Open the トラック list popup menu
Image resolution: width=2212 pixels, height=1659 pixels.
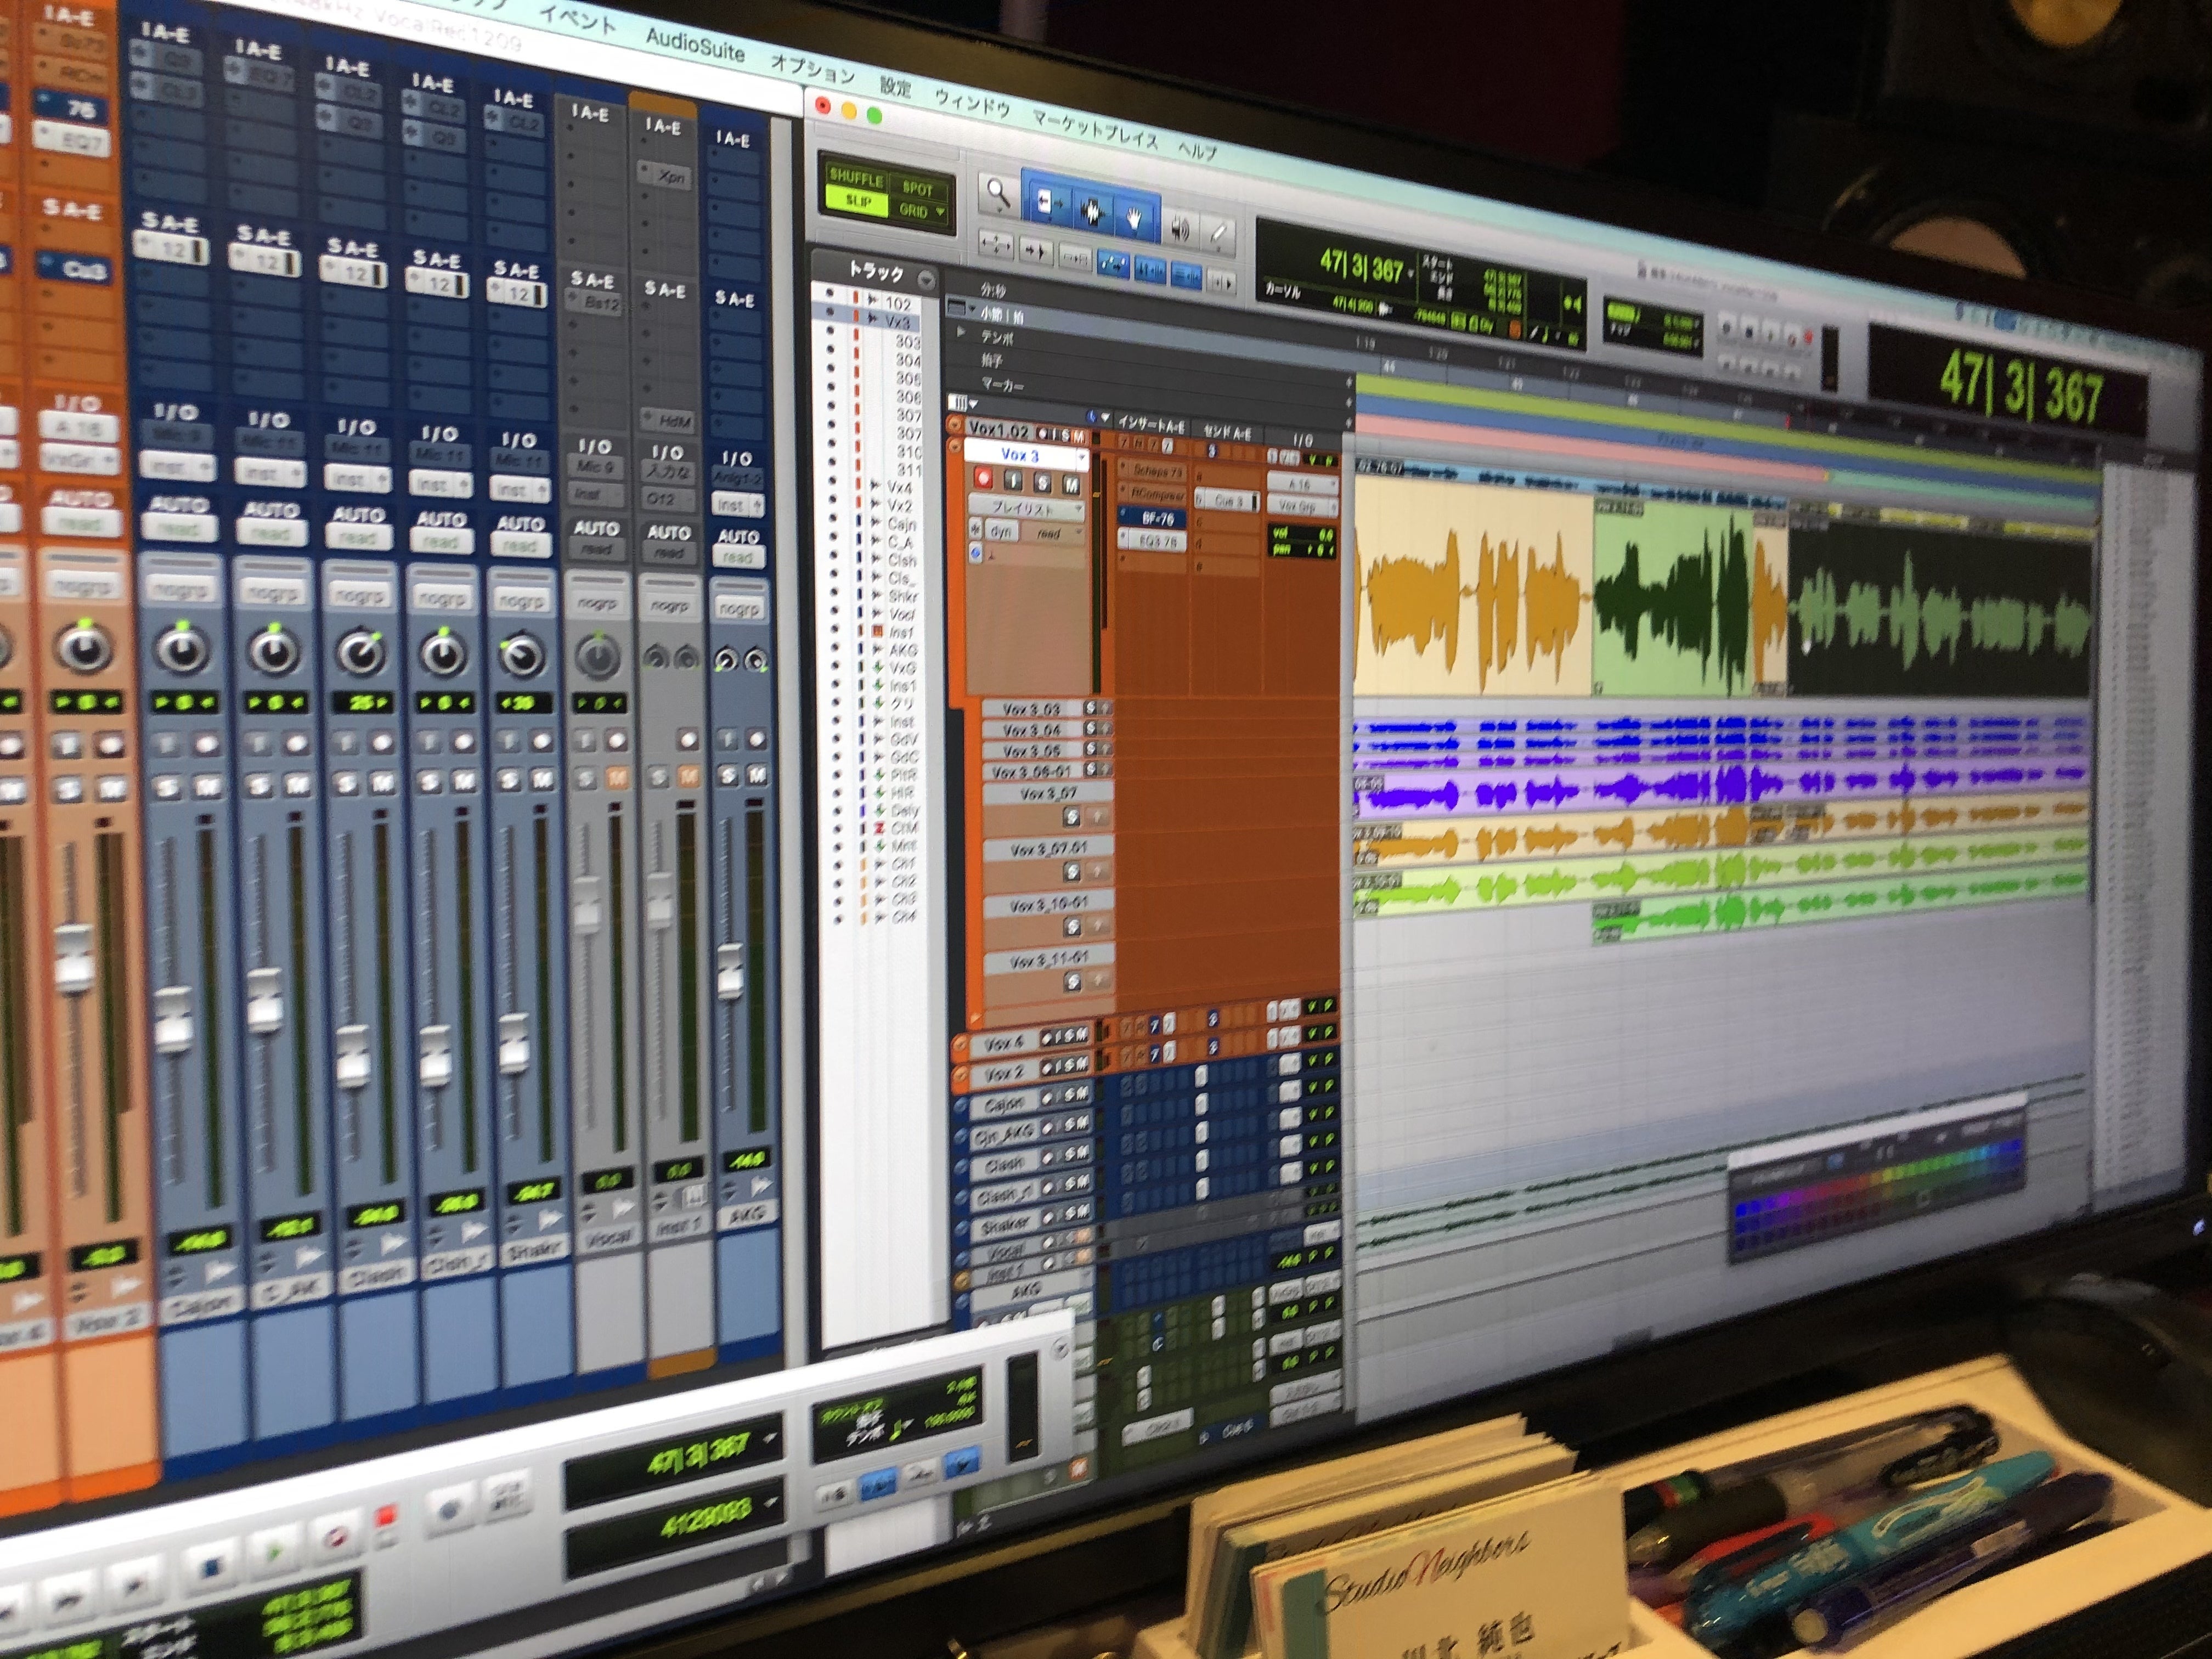(926, 280)
